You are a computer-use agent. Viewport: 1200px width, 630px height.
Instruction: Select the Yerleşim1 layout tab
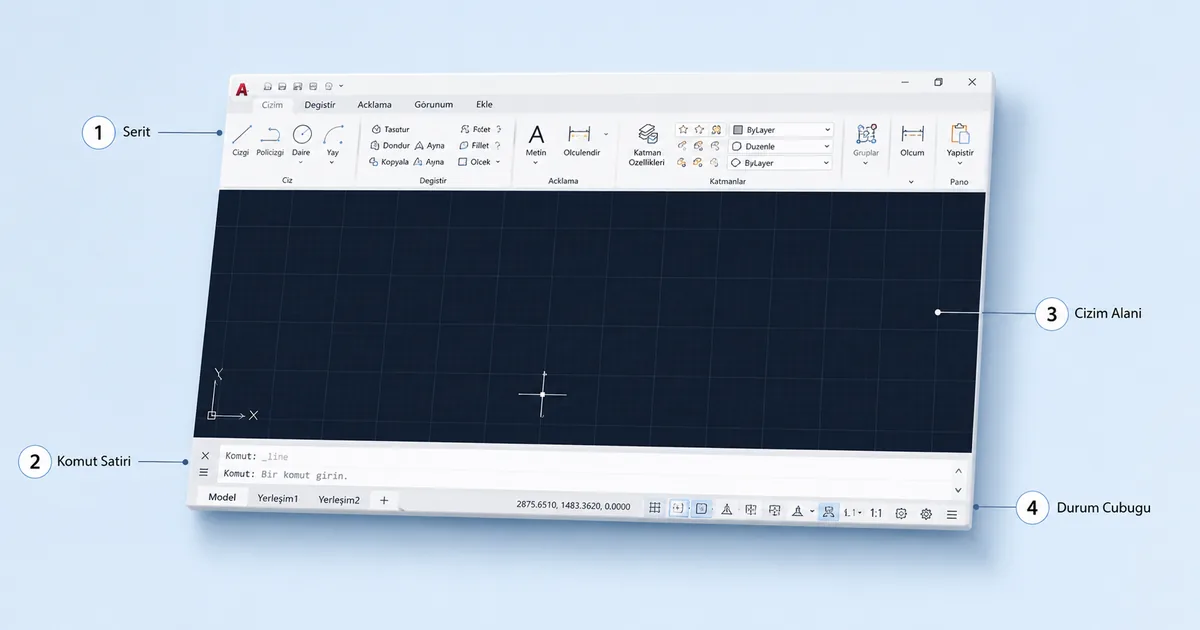click(x=278, y=498)
